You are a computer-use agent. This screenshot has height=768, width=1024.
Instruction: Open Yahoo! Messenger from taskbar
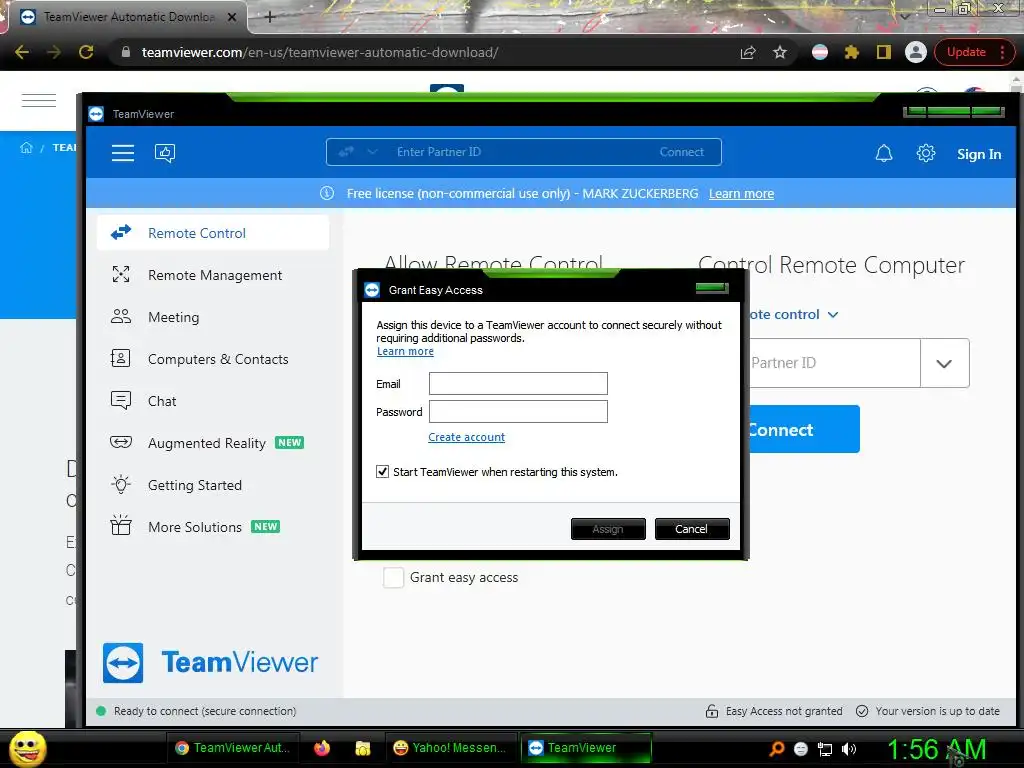(450, 748)
